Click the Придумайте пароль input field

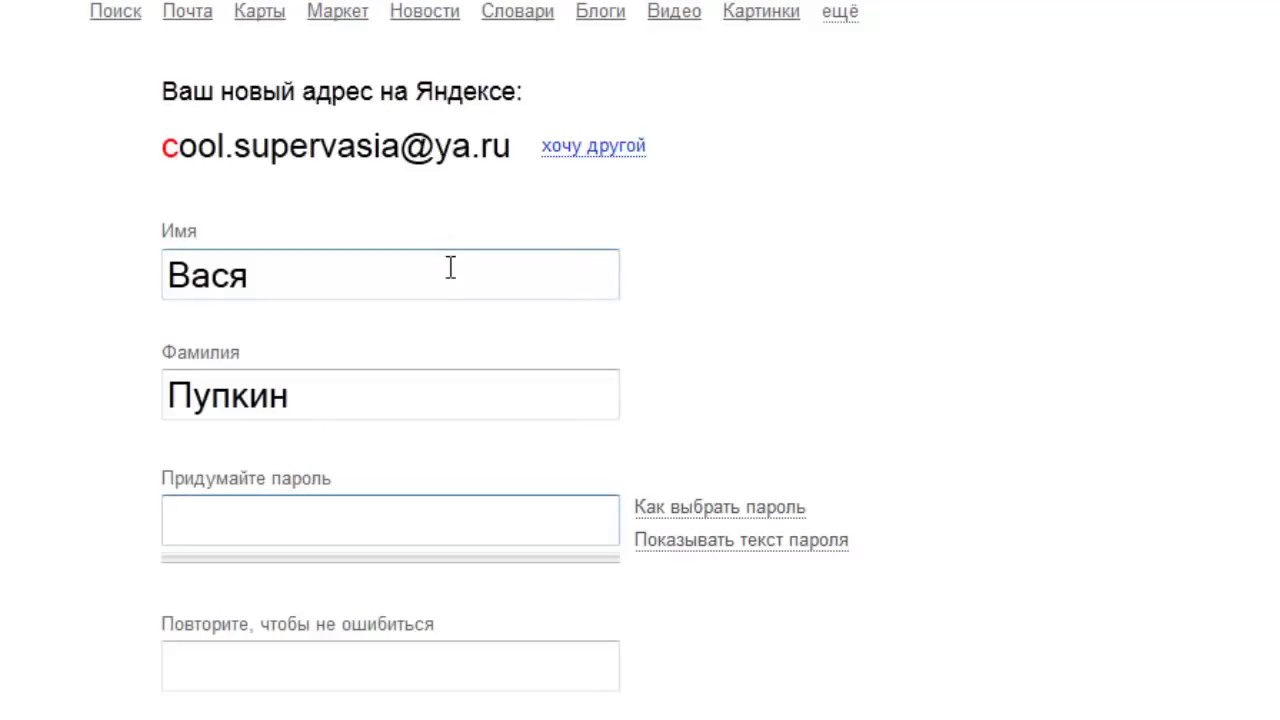(390, 520)
